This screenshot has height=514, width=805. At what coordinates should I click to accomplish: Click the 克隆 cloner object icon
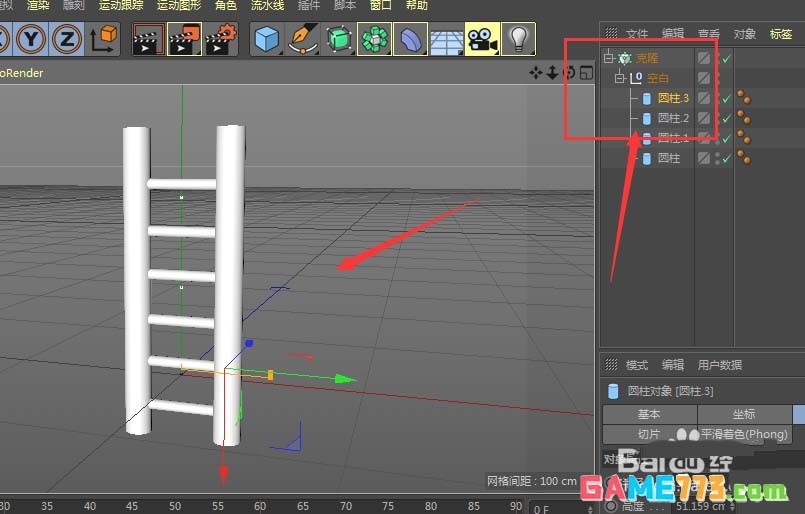625,58
